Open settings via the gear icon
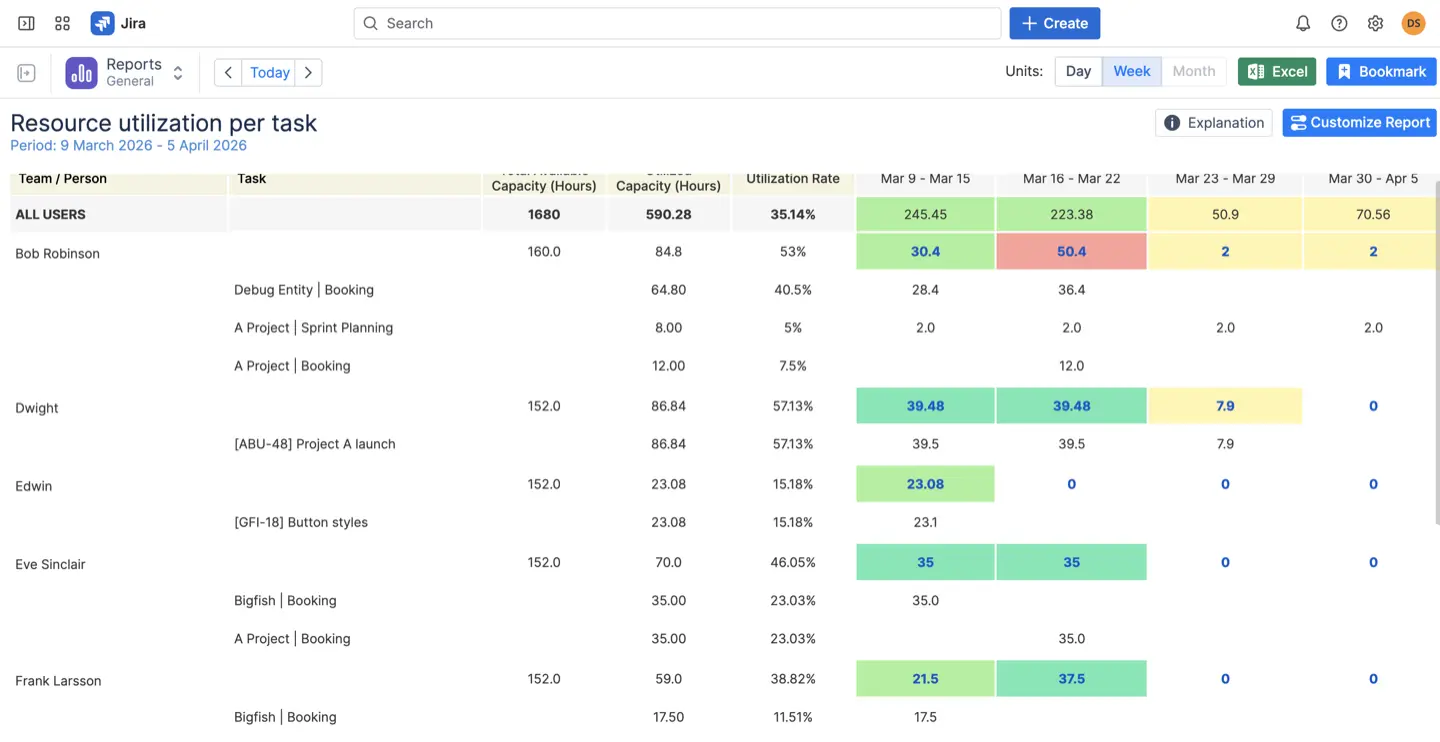Screen dimensions: 1440x742 [x=1375, y=22]
